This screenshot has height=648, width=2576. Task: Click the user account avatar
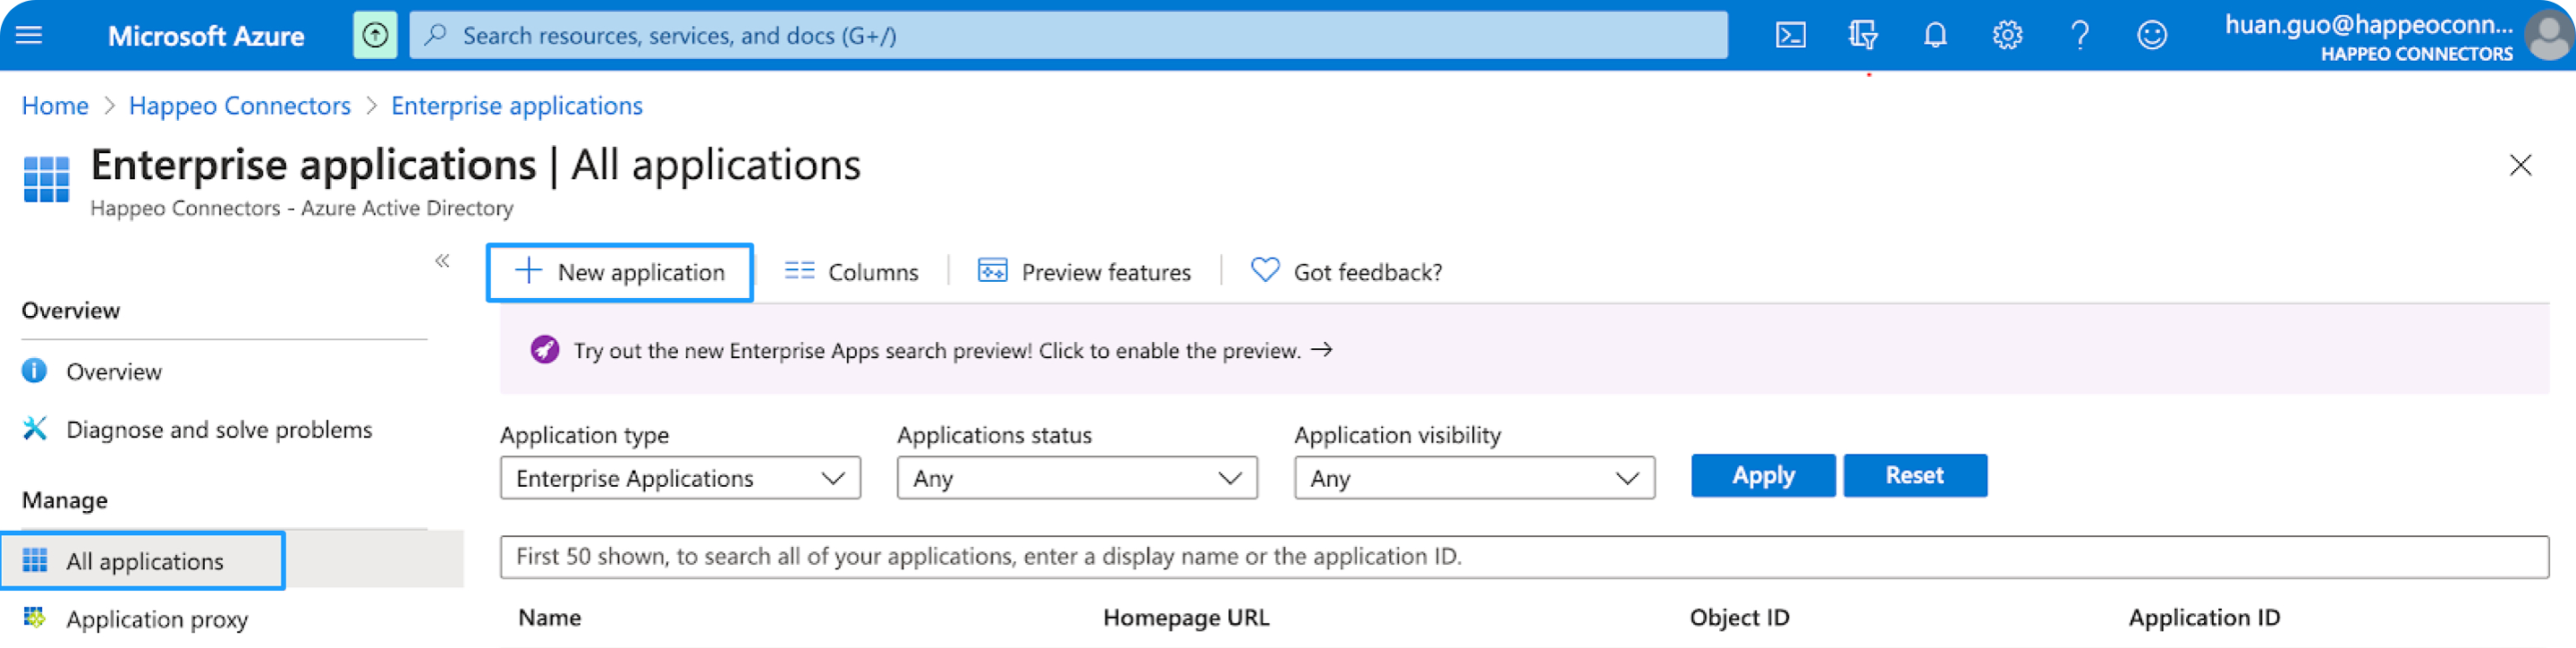(2547, 35)
